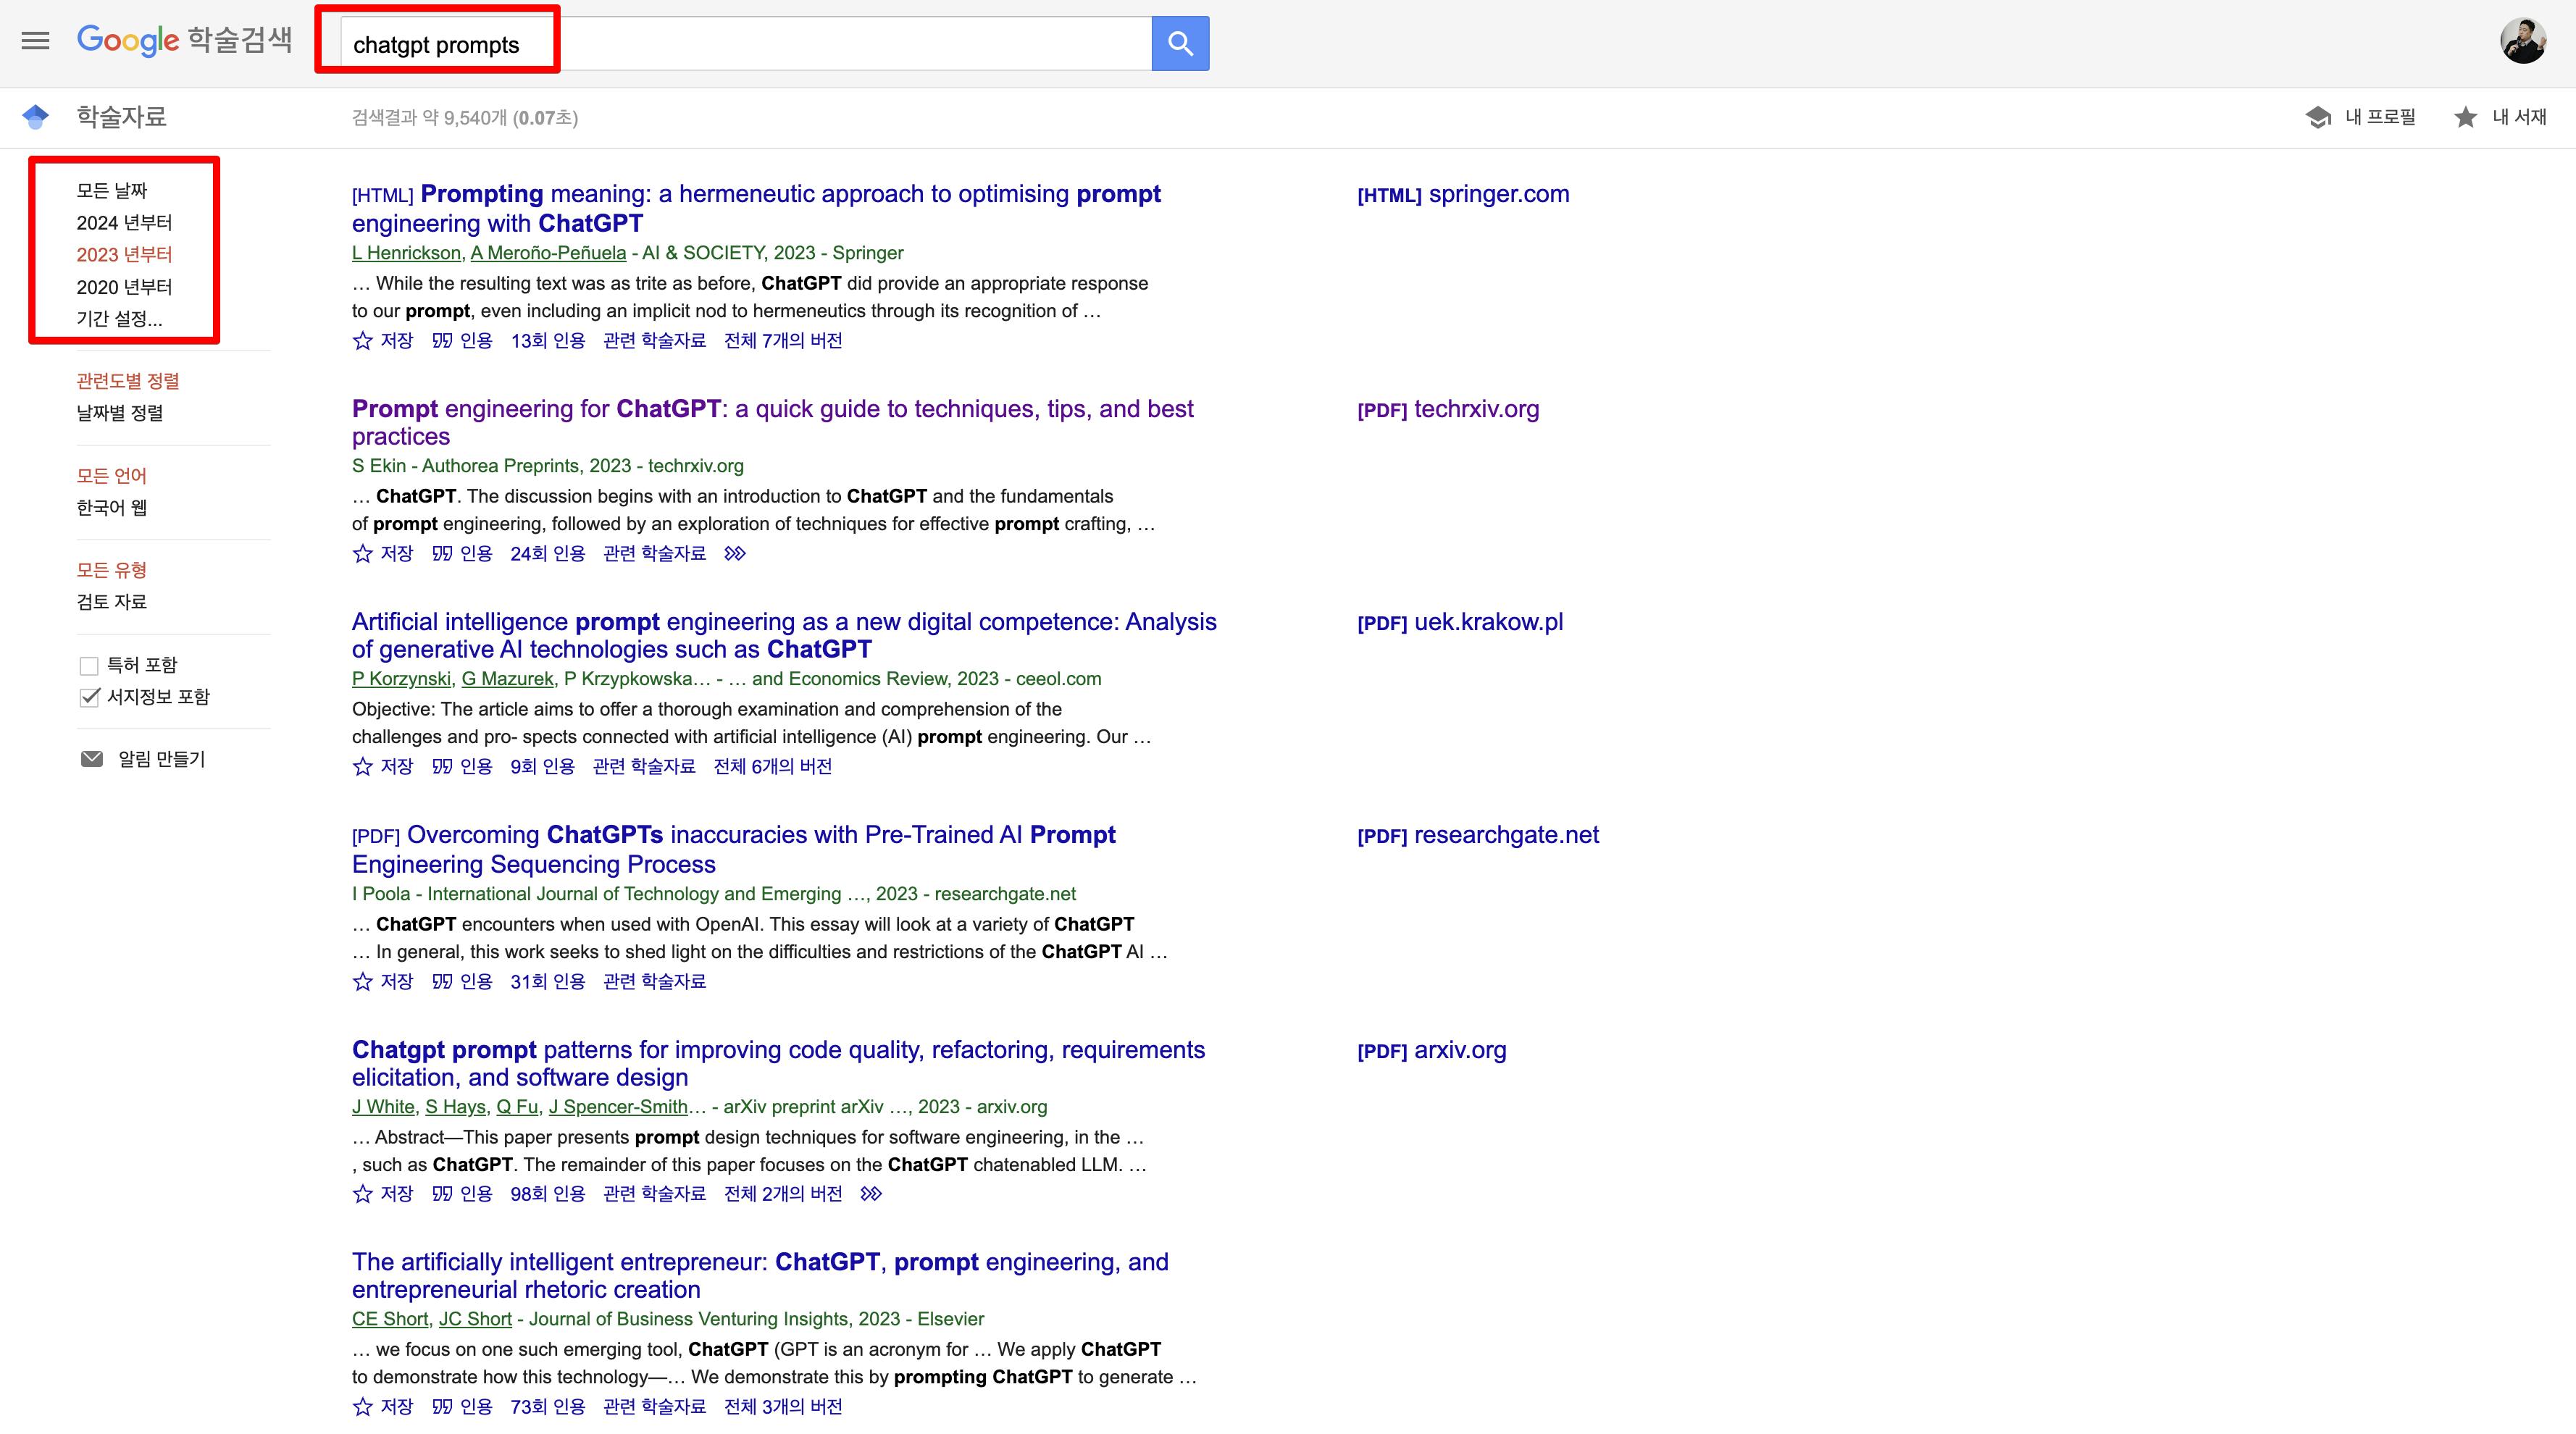Viewport: 2576px width, 1434px height.
Task: Select 모든 날짜 date filter
Action: [112, 190]
